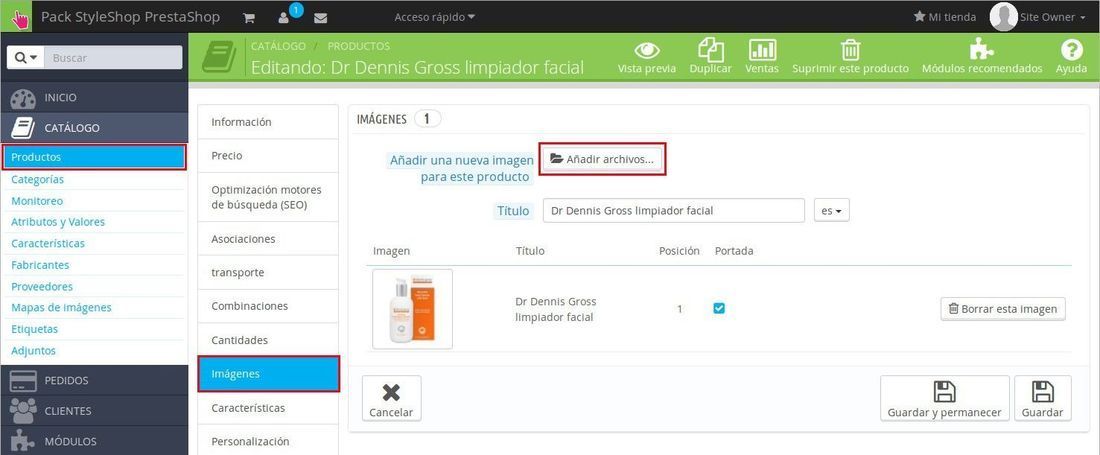Click the Duplicar icon
This screenshot has height=455, width=1100.
[711, 57]
